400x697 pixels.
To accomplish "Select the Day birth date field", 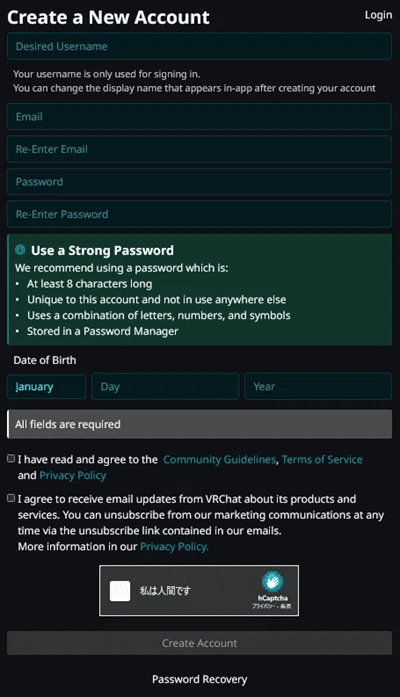I will pos(165,386).
